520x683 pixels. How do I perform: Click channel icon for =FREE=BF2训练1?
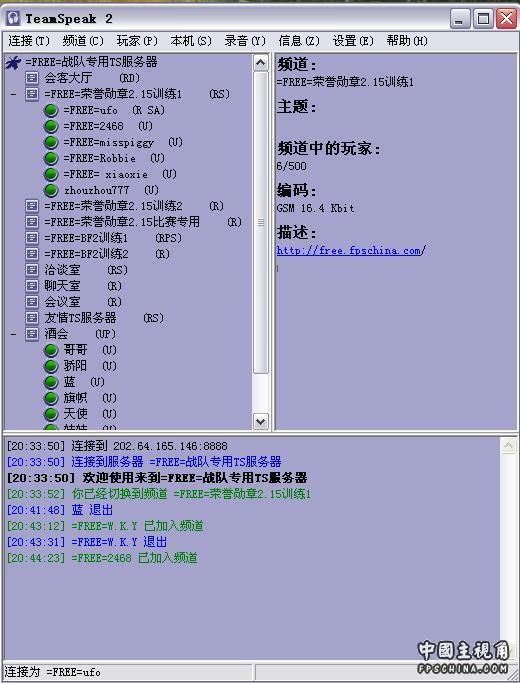(x=32, y=238)
